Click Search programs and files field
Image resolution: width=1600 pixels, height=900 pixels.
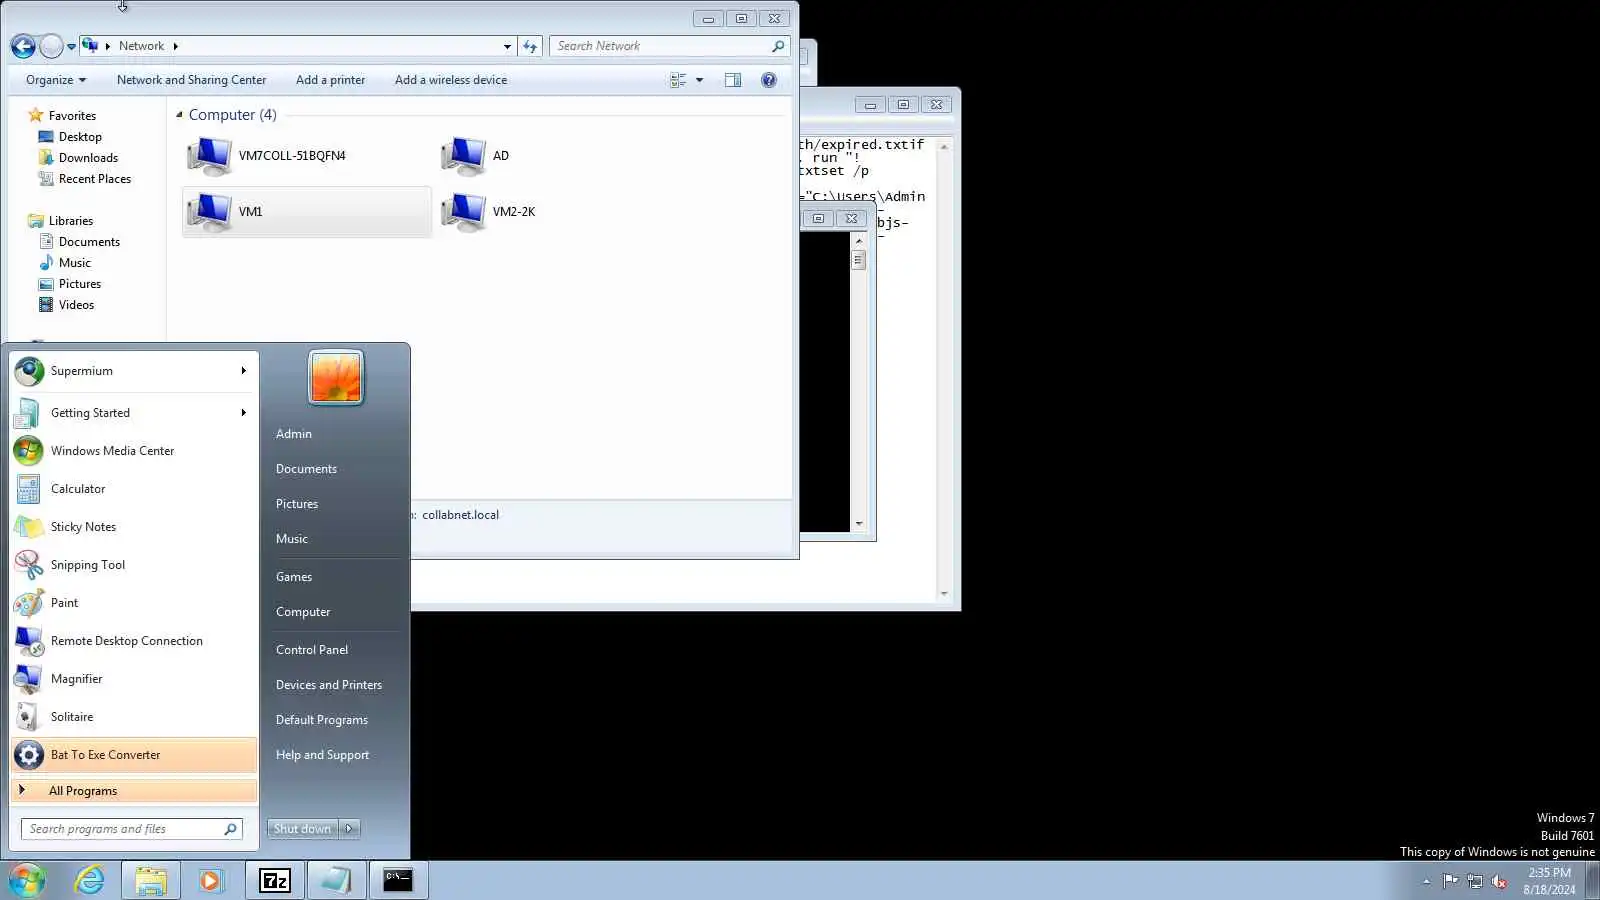pos(131,829)
